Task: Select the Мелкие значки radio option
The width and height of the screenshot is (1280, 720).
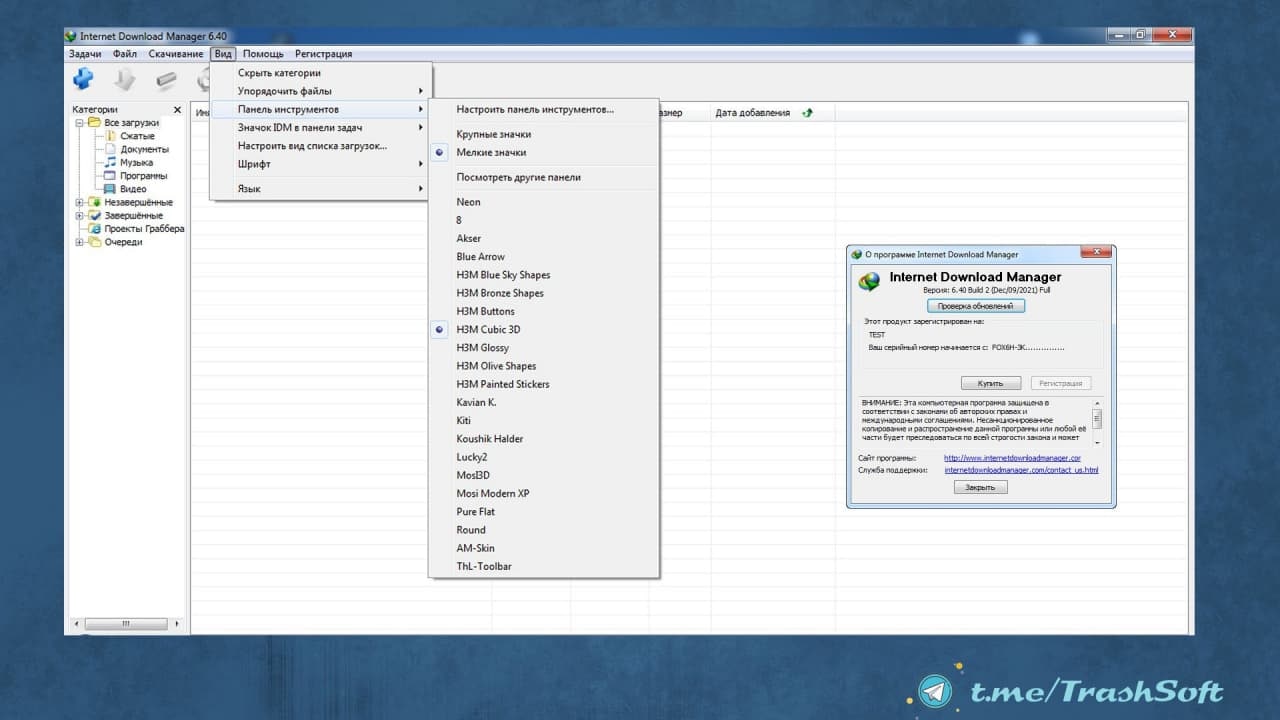Action: coord(490,153)
